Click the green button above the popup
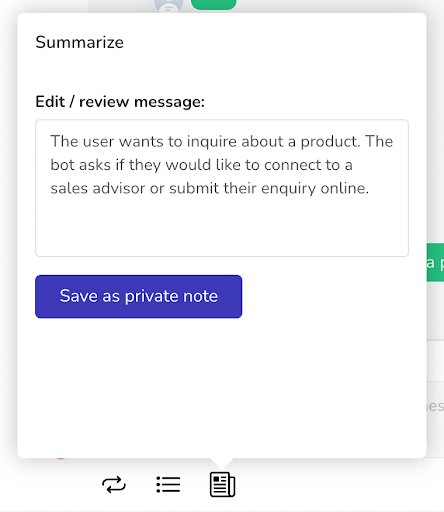 [213, 4]
